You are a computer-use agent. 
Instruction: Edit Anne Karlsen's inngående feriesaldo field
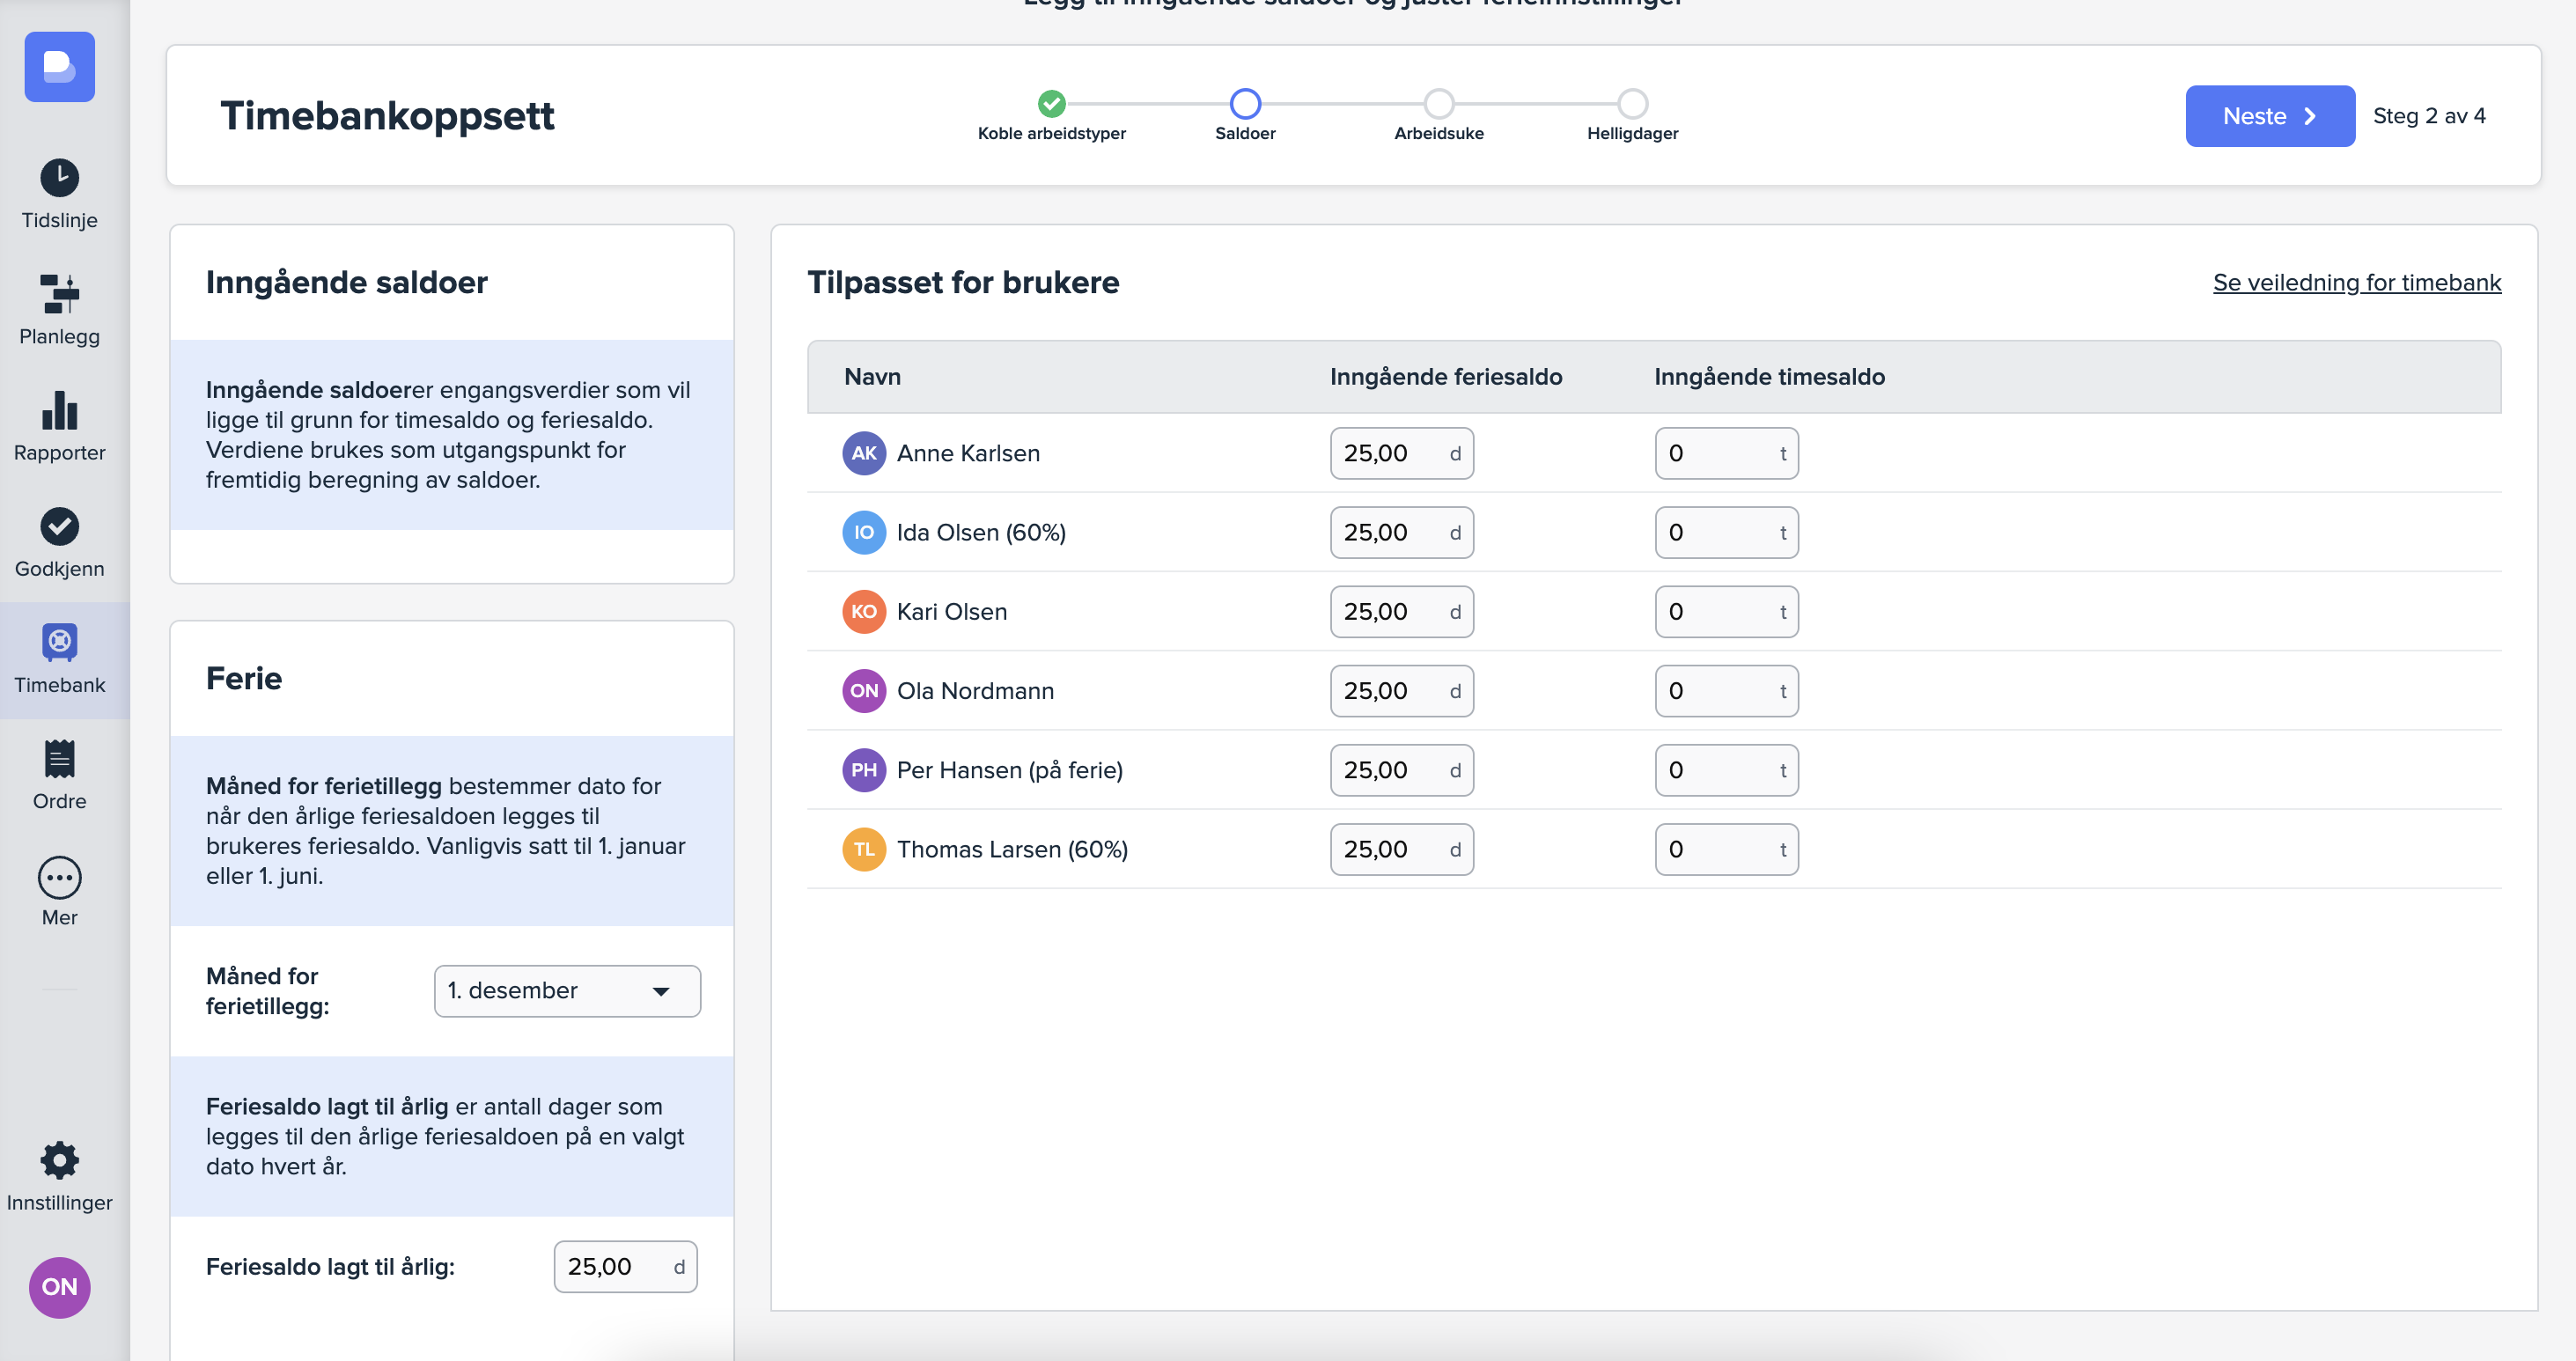[1390, 454]
